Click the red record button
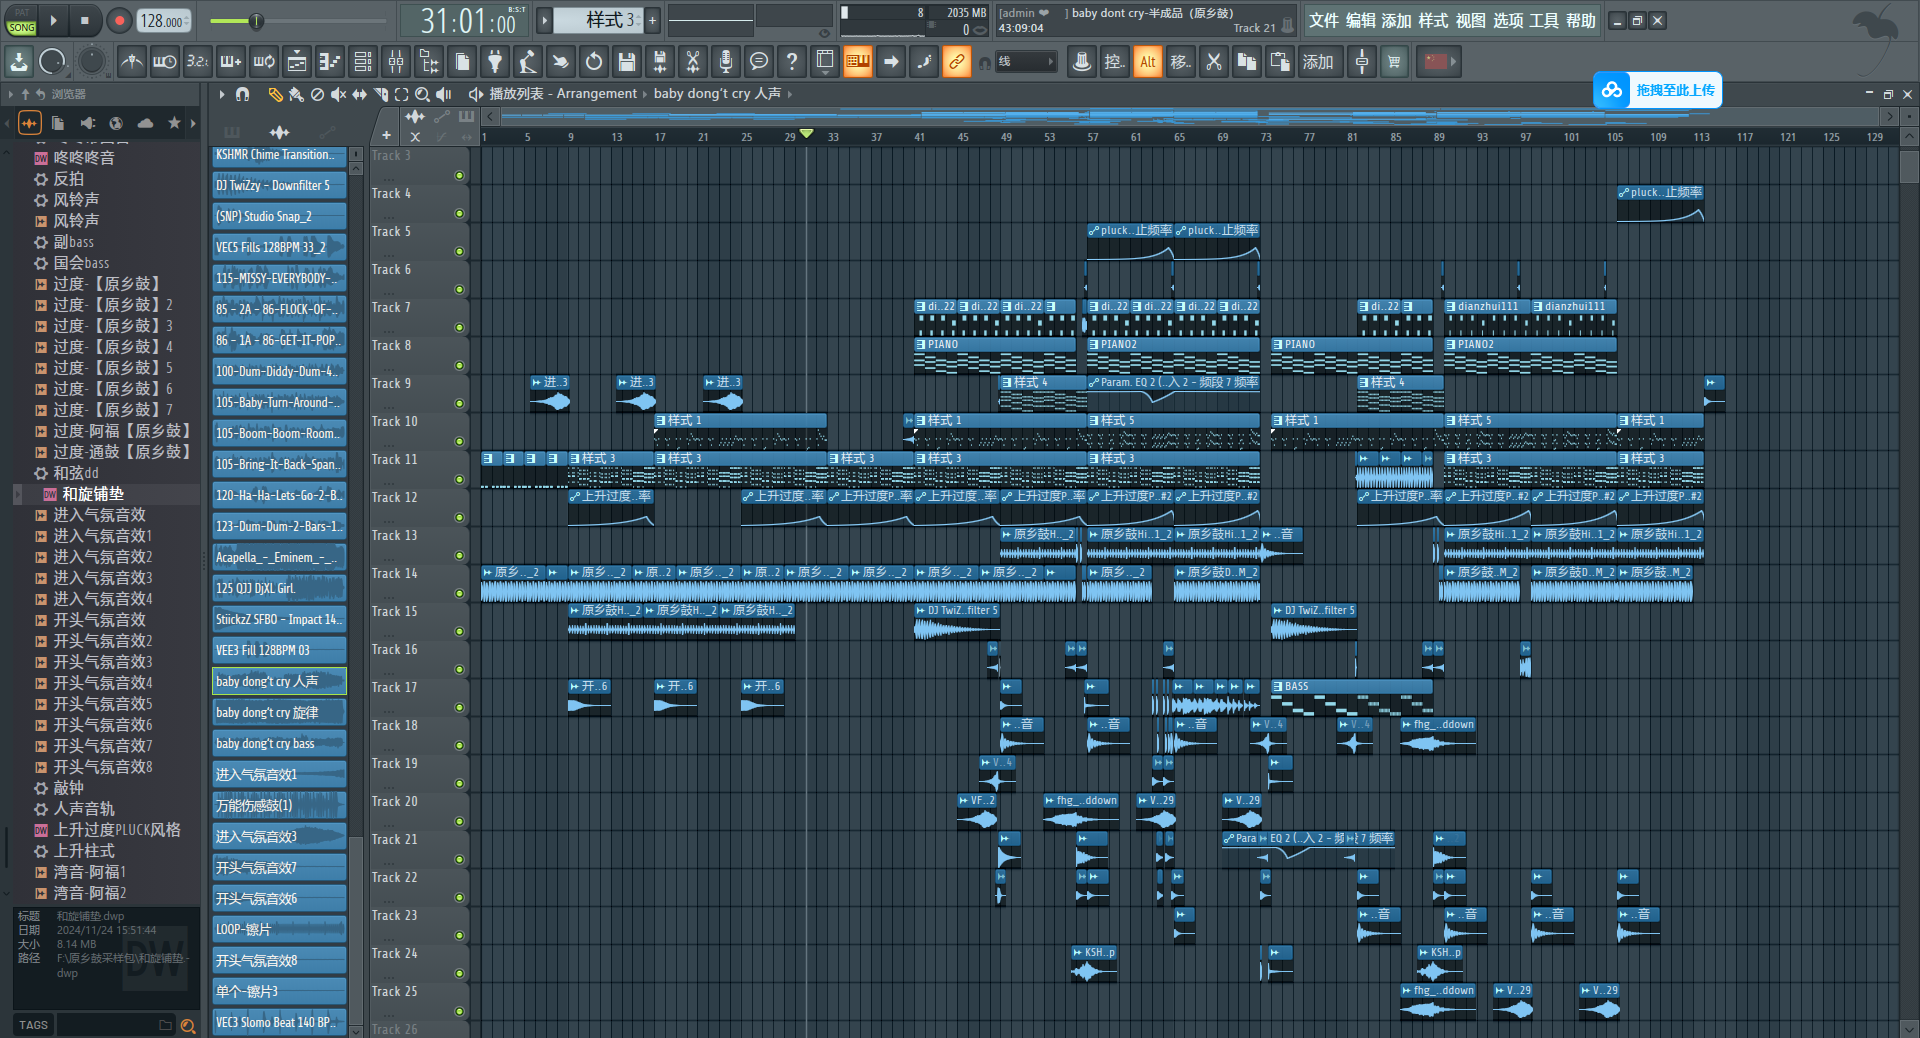The image size is (1920, 1038). (x=119, y=20)
